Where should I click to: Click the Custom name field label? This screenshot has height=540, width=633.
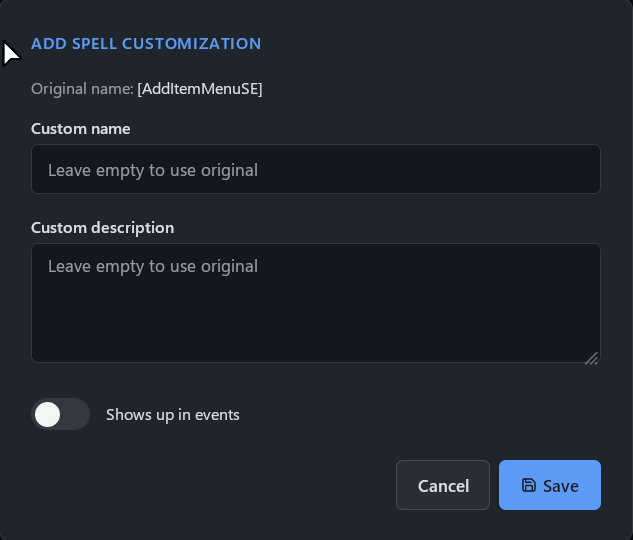coord(81,129)
